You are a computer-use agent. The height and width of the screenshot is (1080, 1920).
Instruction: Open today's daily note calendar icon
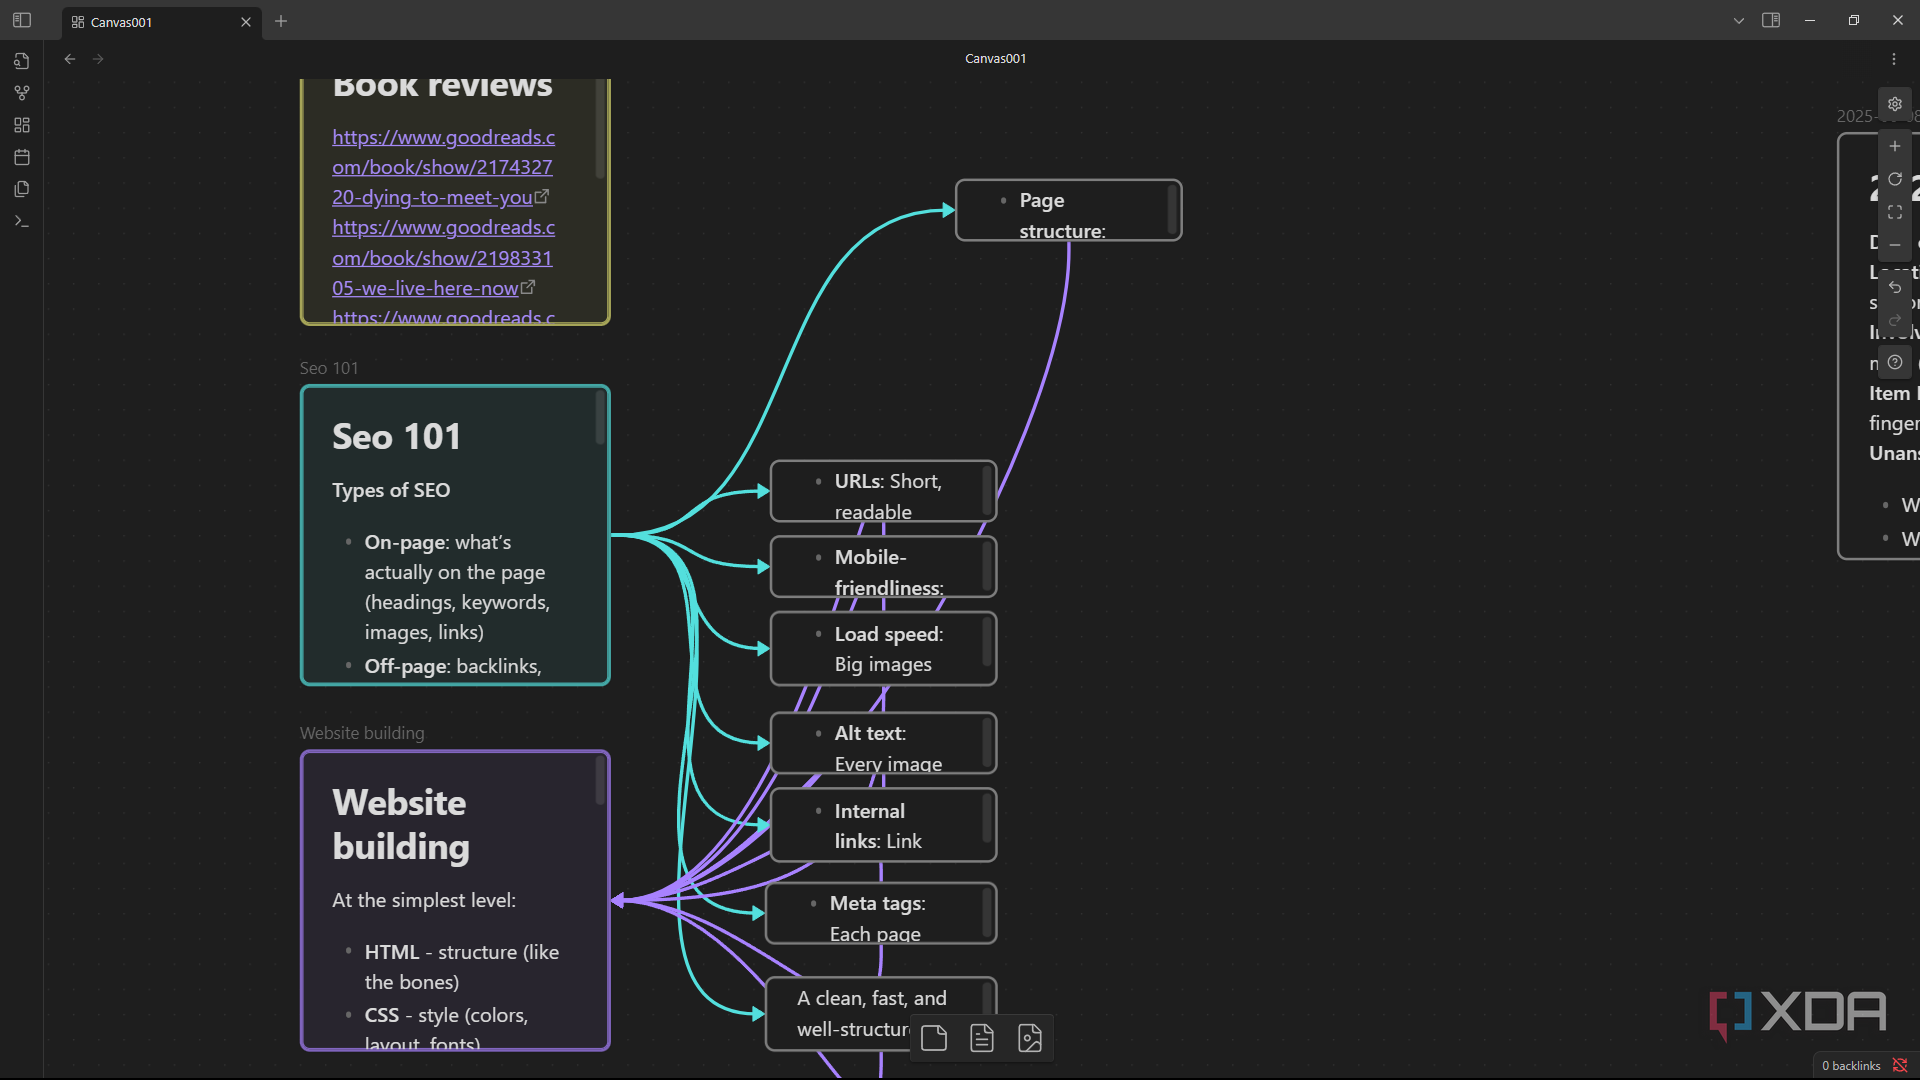[22, 157]
